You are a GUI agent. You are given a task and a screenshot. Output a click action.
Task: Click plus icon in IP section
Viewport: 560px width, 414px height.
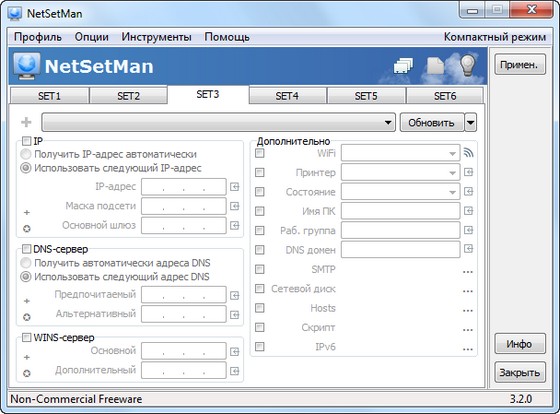27,213
